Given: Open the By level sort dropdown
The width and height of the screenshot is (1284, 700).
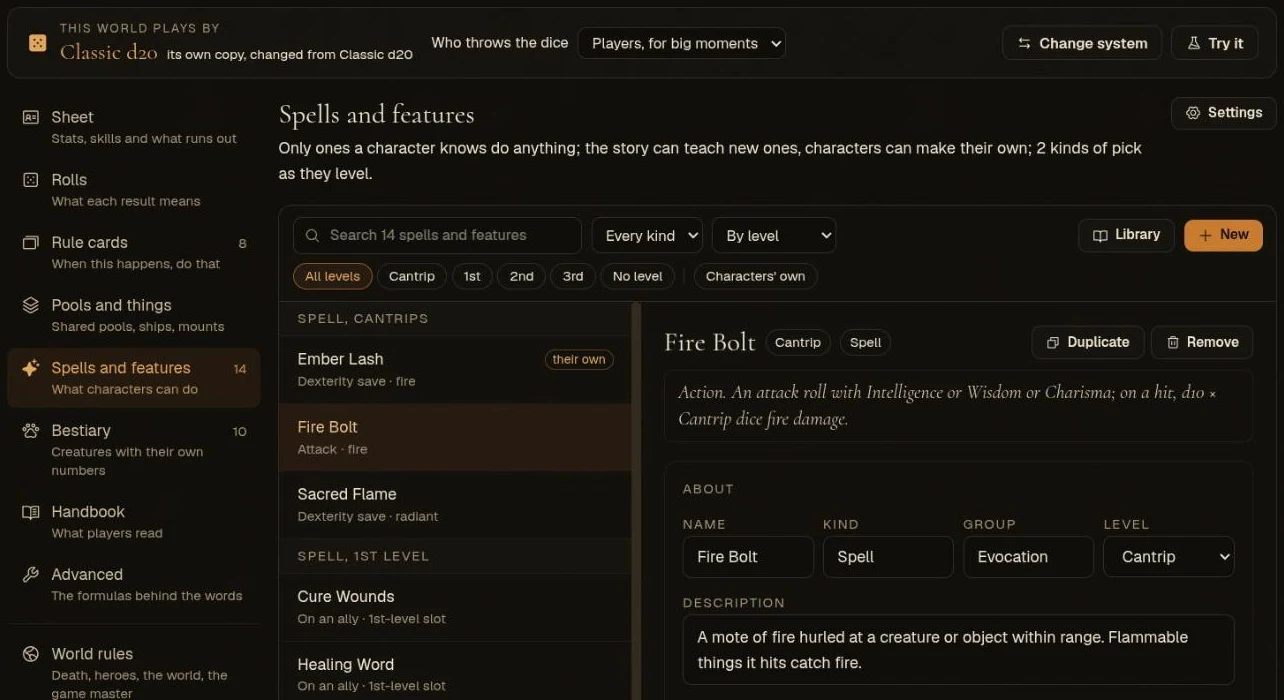Looking at the screenshot, I should (x=774, y=236).
